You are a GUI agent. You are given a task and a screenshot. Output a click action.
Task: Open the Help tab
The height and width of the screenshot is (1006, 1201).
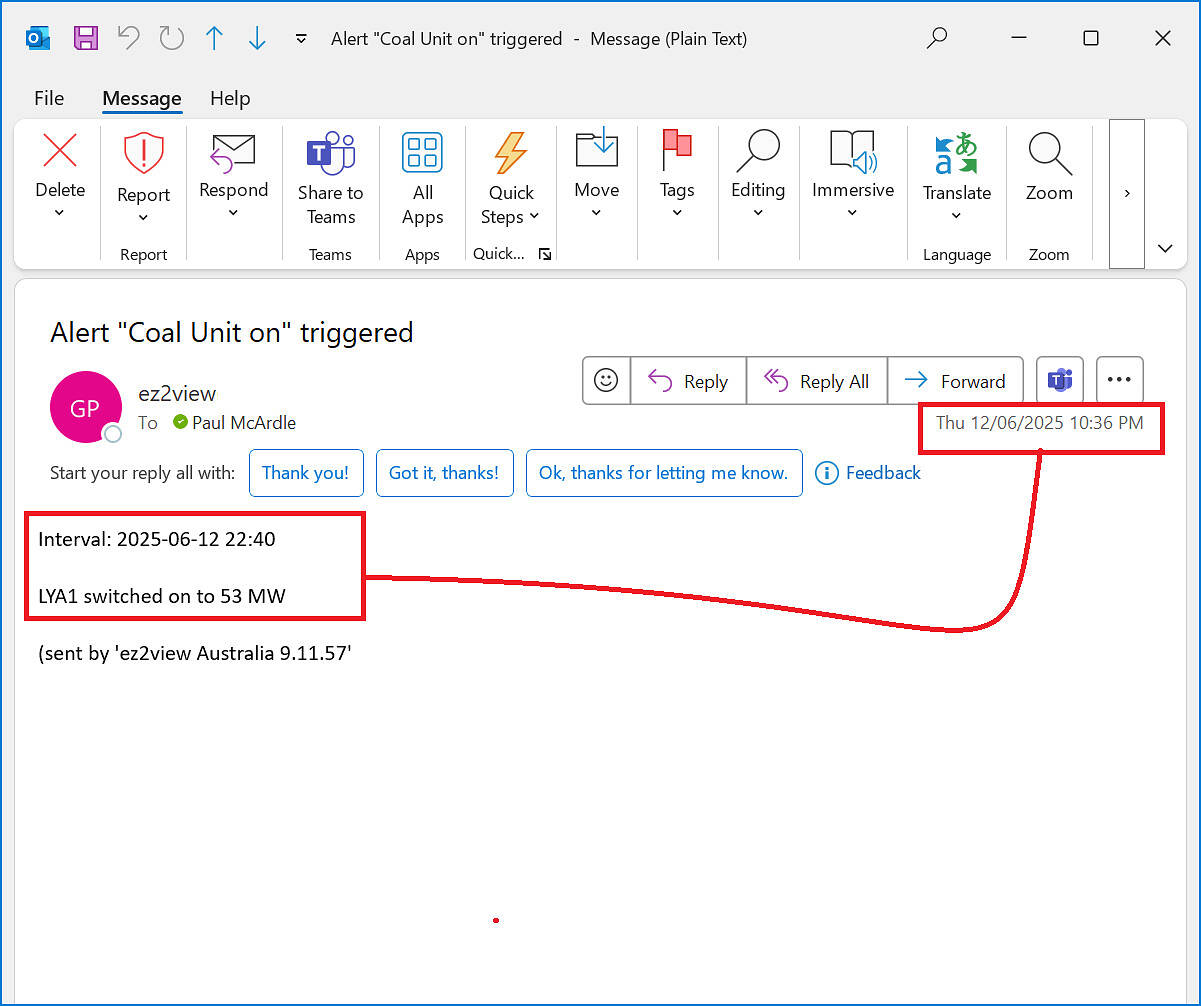pyautogui.click(x=230, y=98)
